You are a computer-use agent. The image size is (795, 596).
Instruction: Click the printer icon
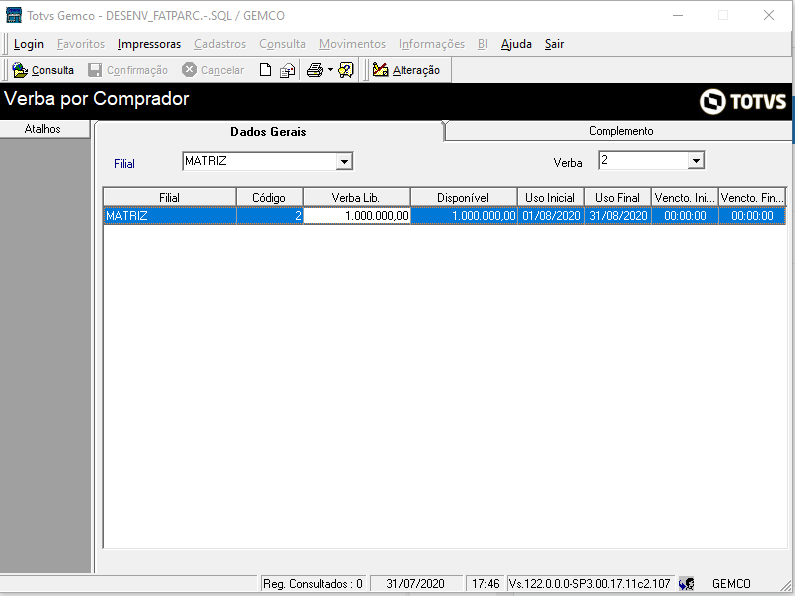(x=315, y=70)
